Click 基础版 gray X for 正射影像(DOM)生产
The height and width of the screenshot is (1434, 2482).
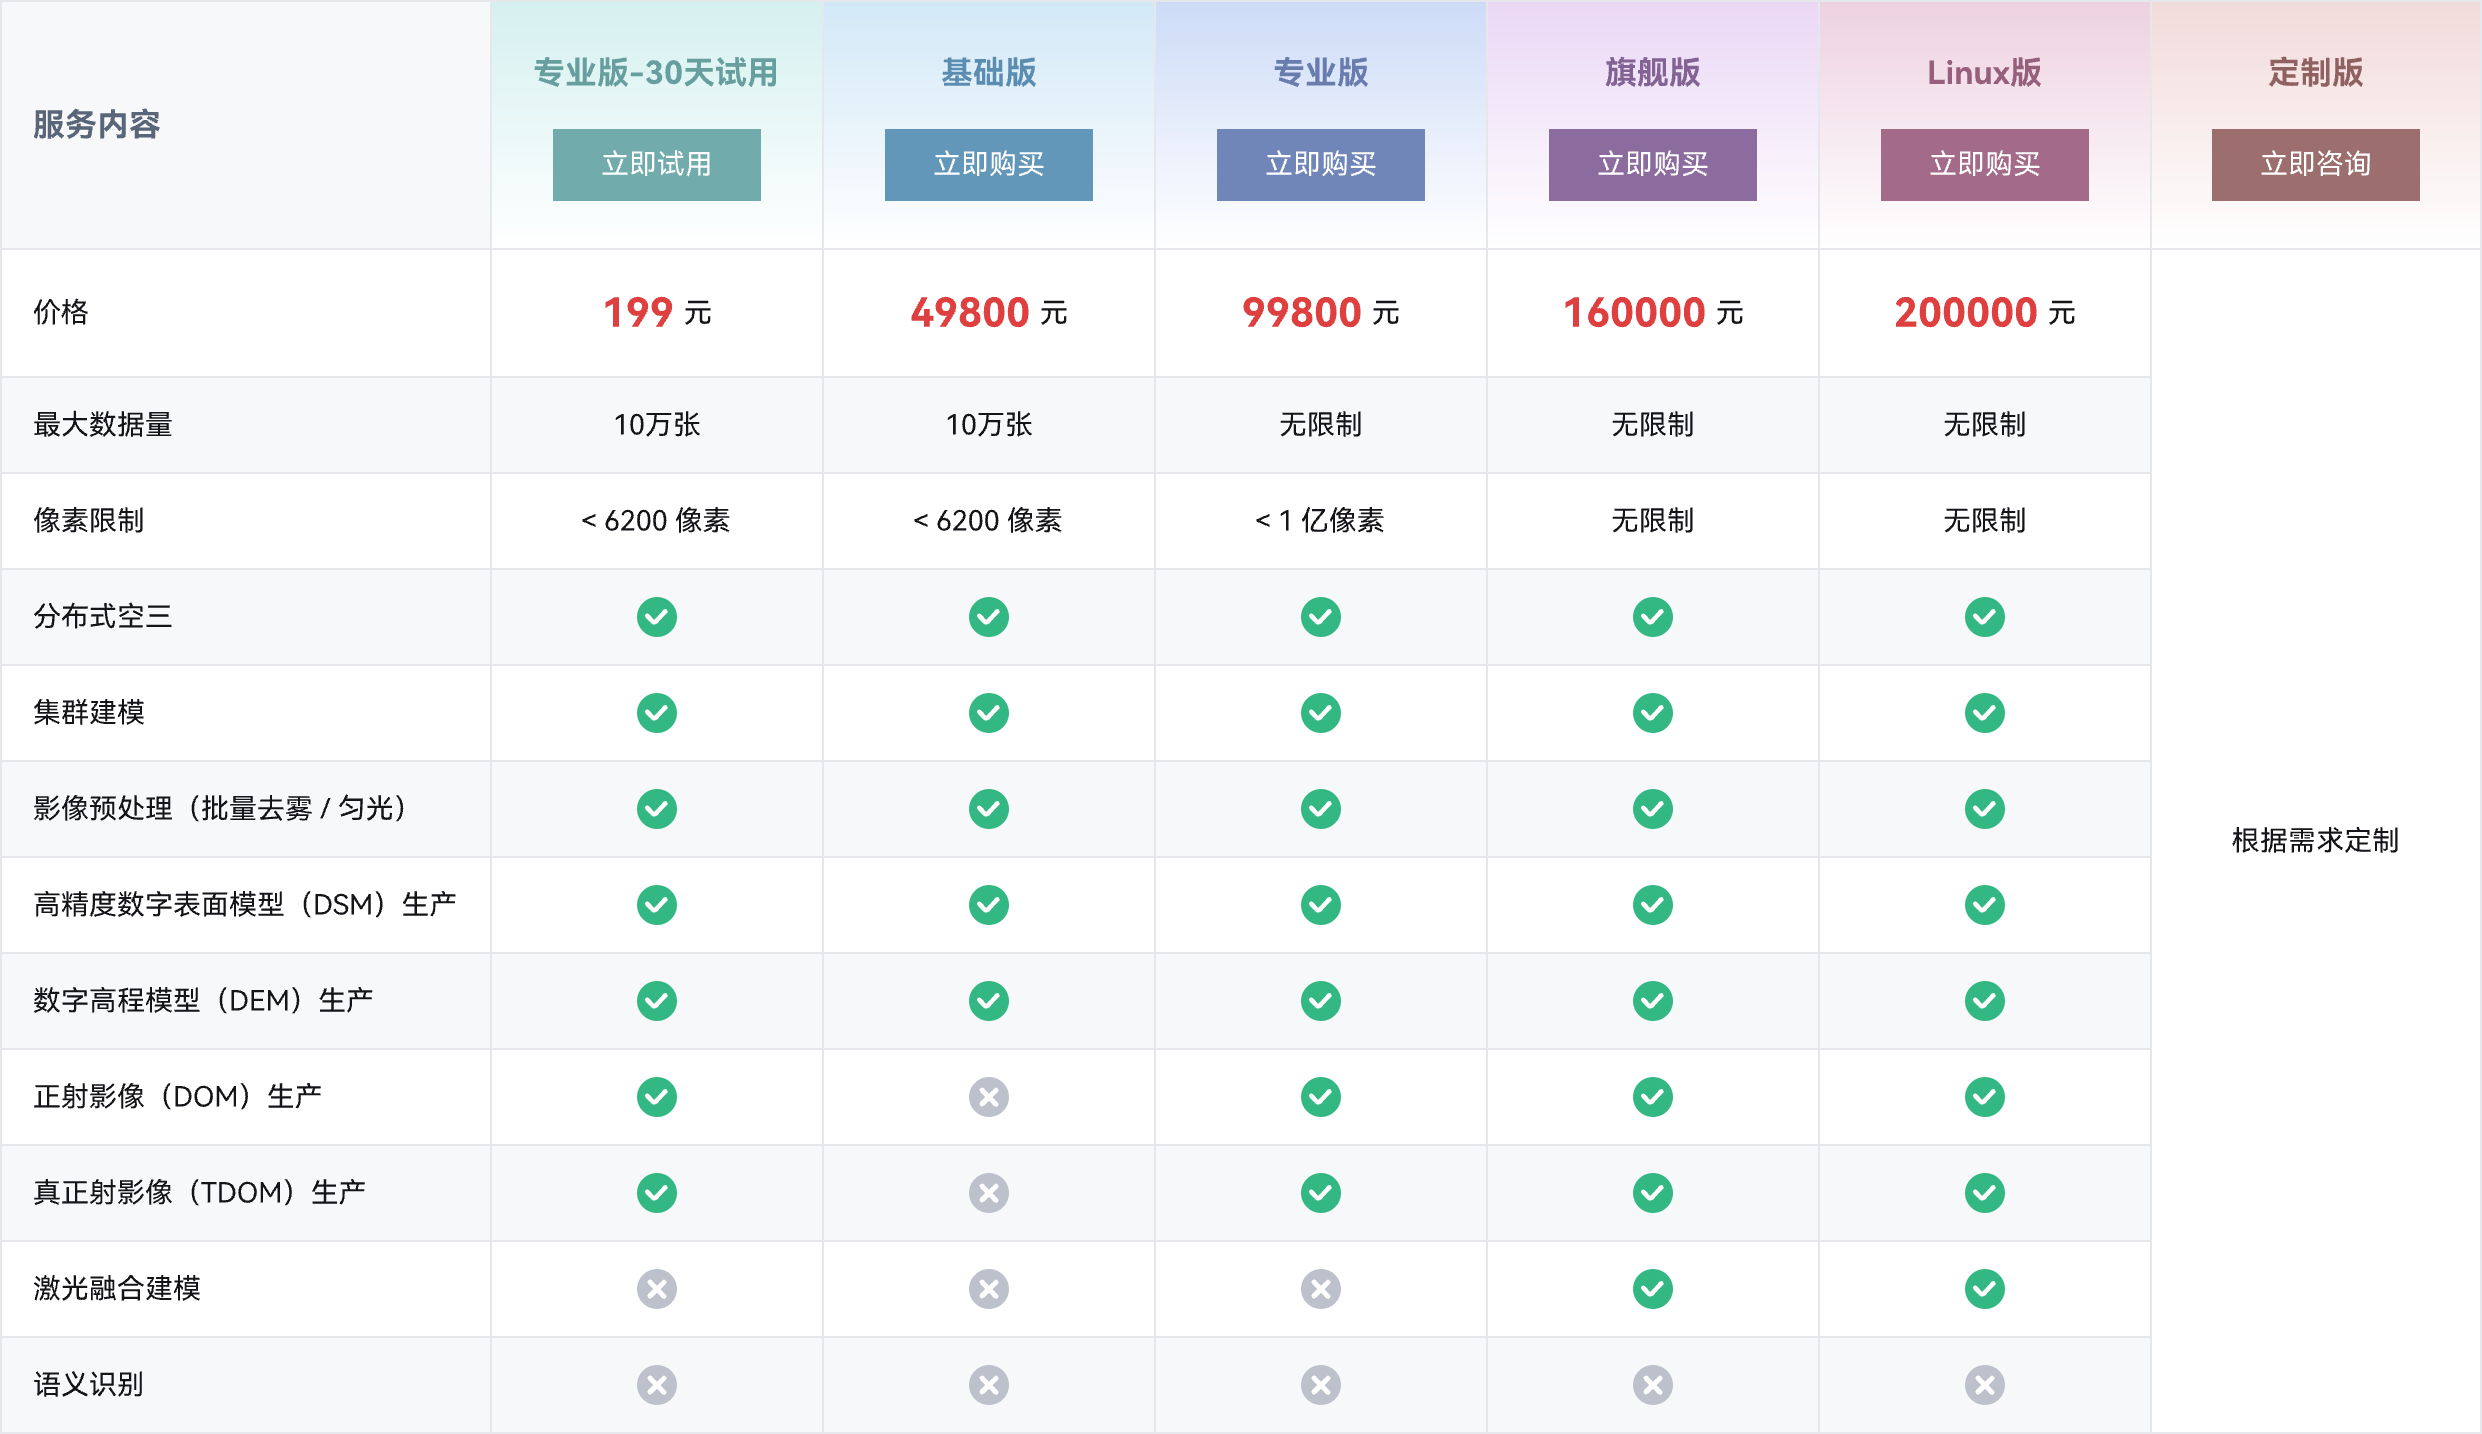coord(988,1097)
